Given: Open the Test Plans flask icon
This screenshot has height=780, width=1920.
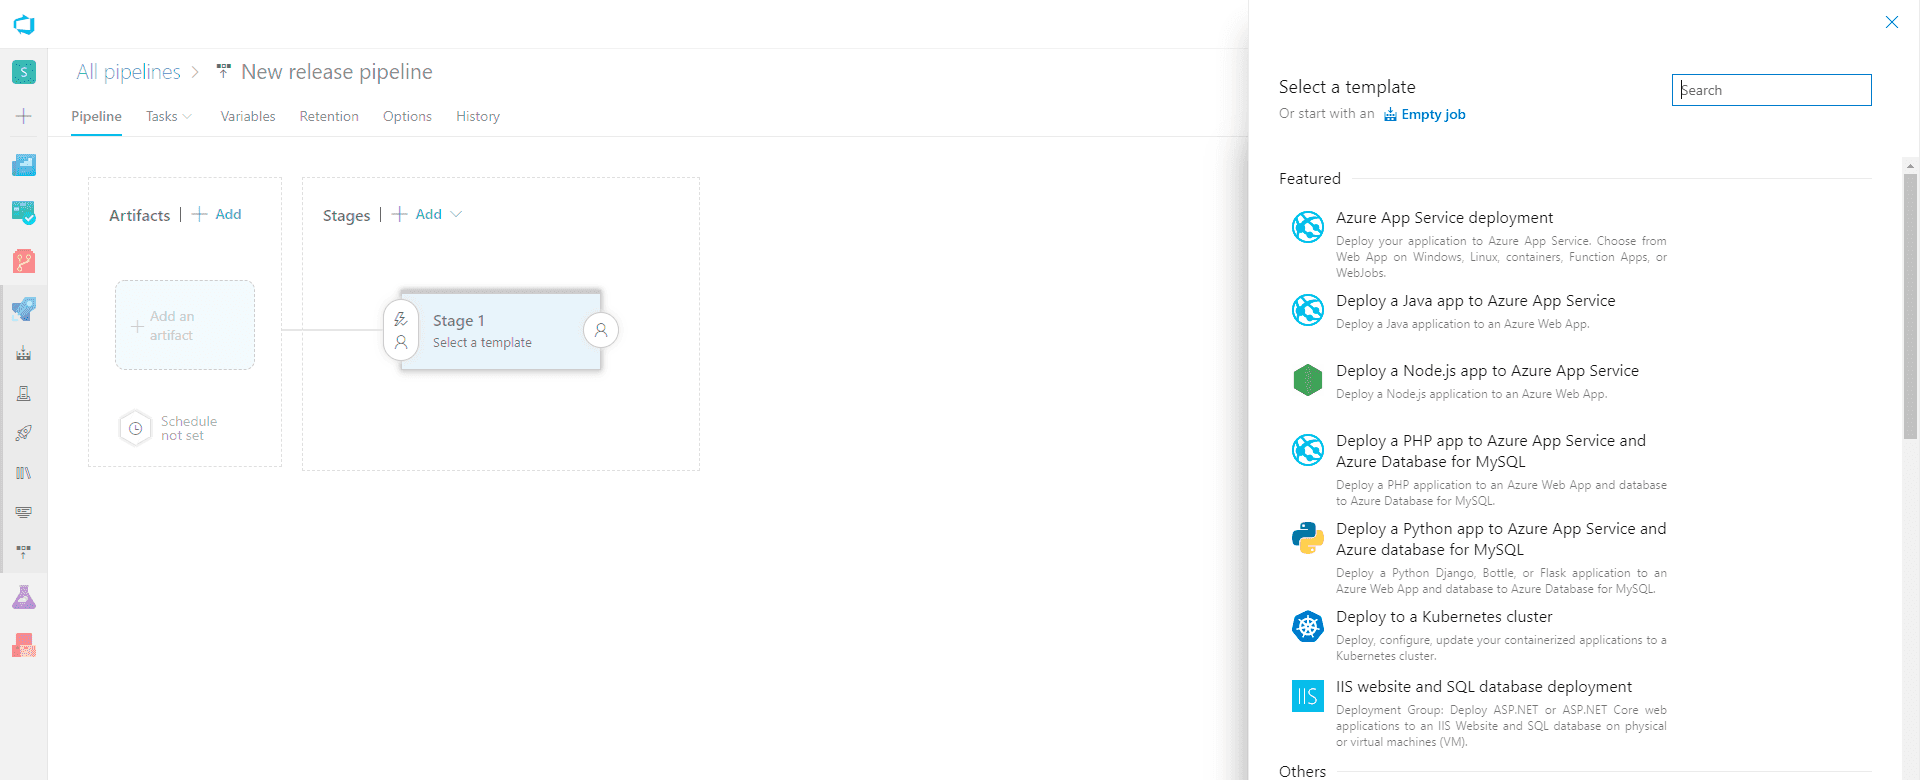Looking at the screenshot, I should 24,598.
